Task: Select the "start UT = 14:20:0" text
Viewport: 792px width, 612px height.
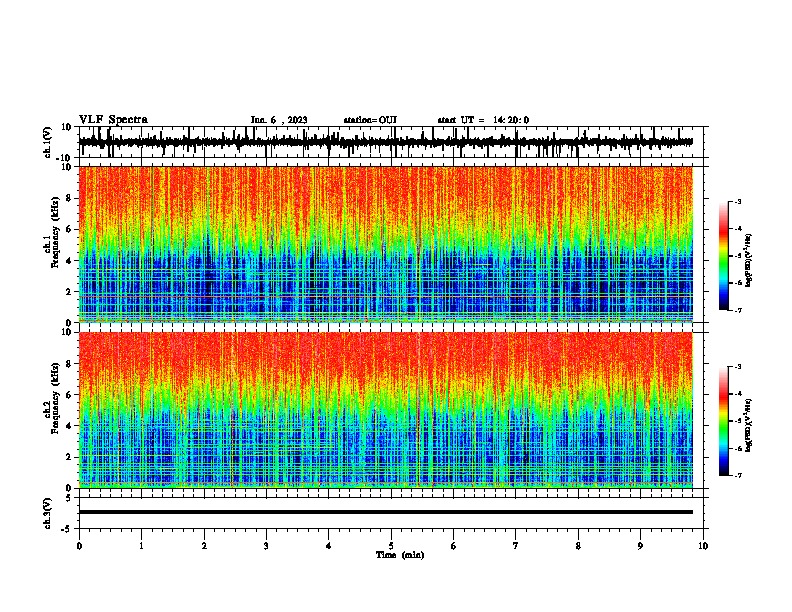Action: (483, 120)
